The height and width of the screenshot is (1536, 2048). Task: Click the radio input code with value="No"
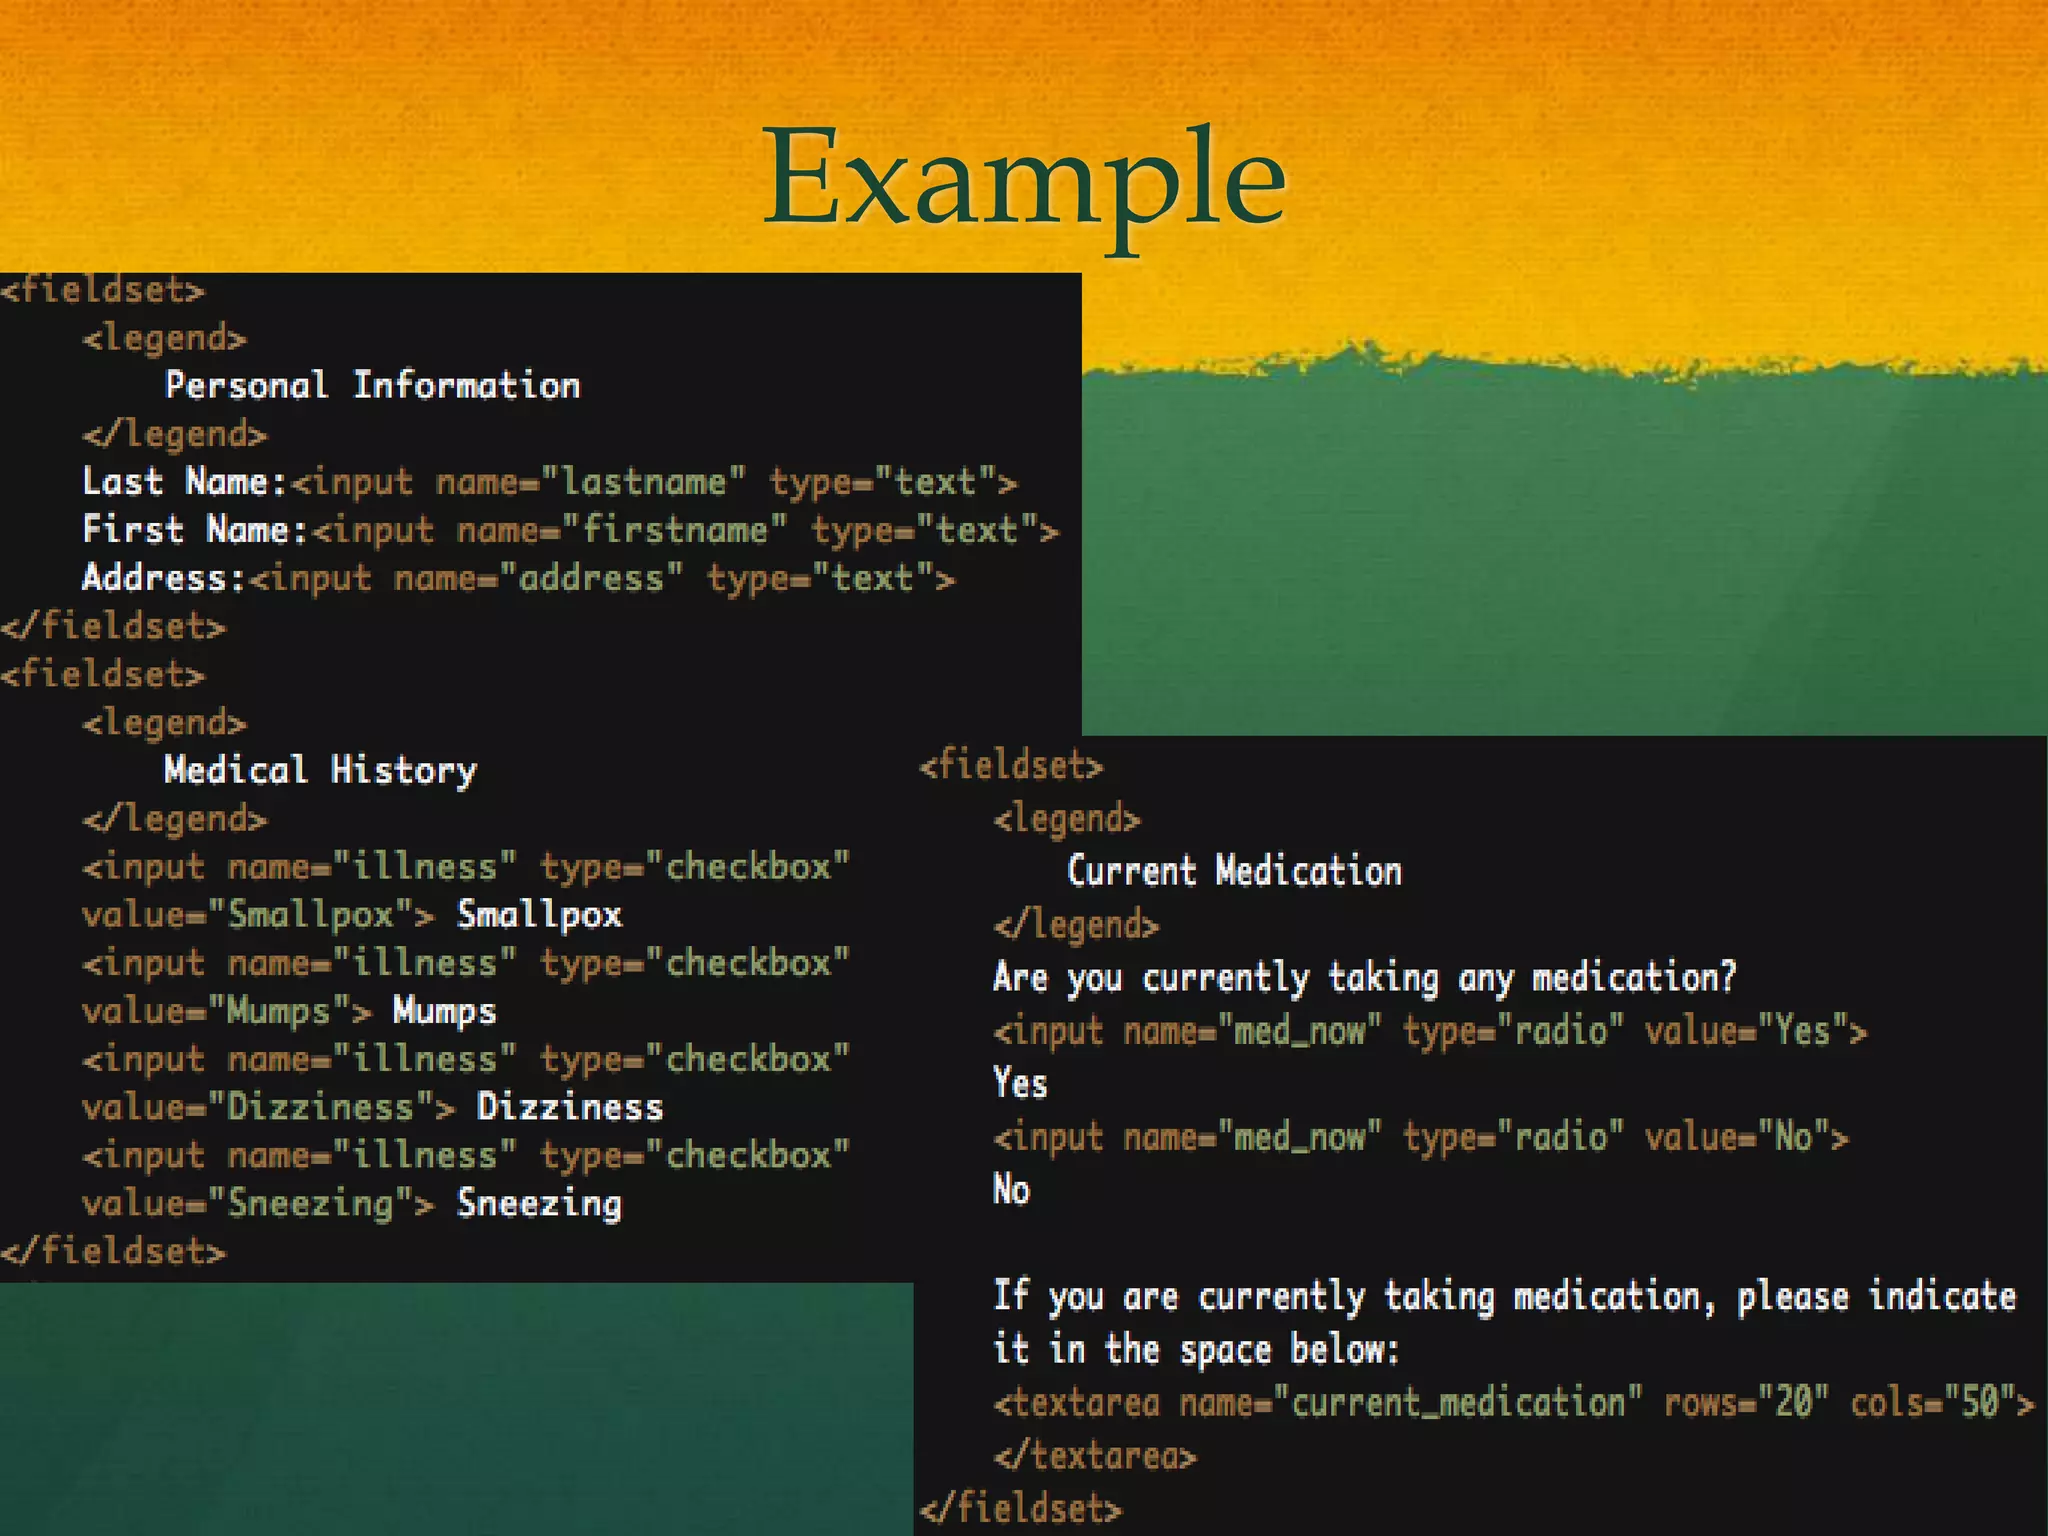tap(1421, 1137)
